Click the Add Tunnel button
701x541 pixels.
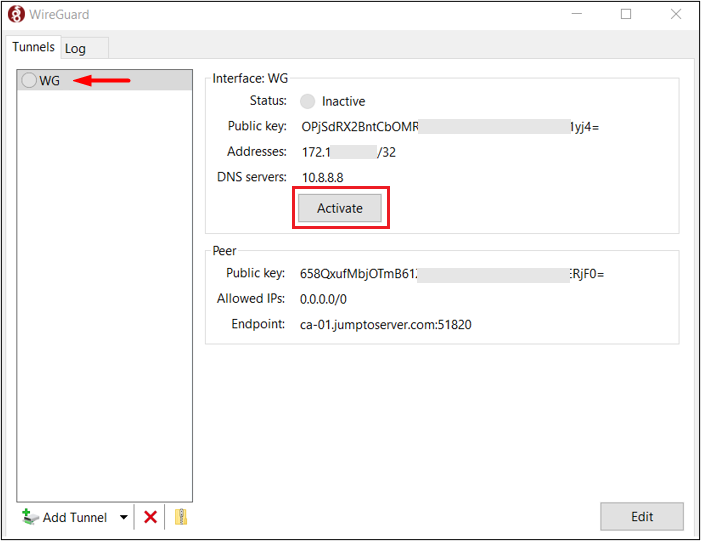[64, 517]
